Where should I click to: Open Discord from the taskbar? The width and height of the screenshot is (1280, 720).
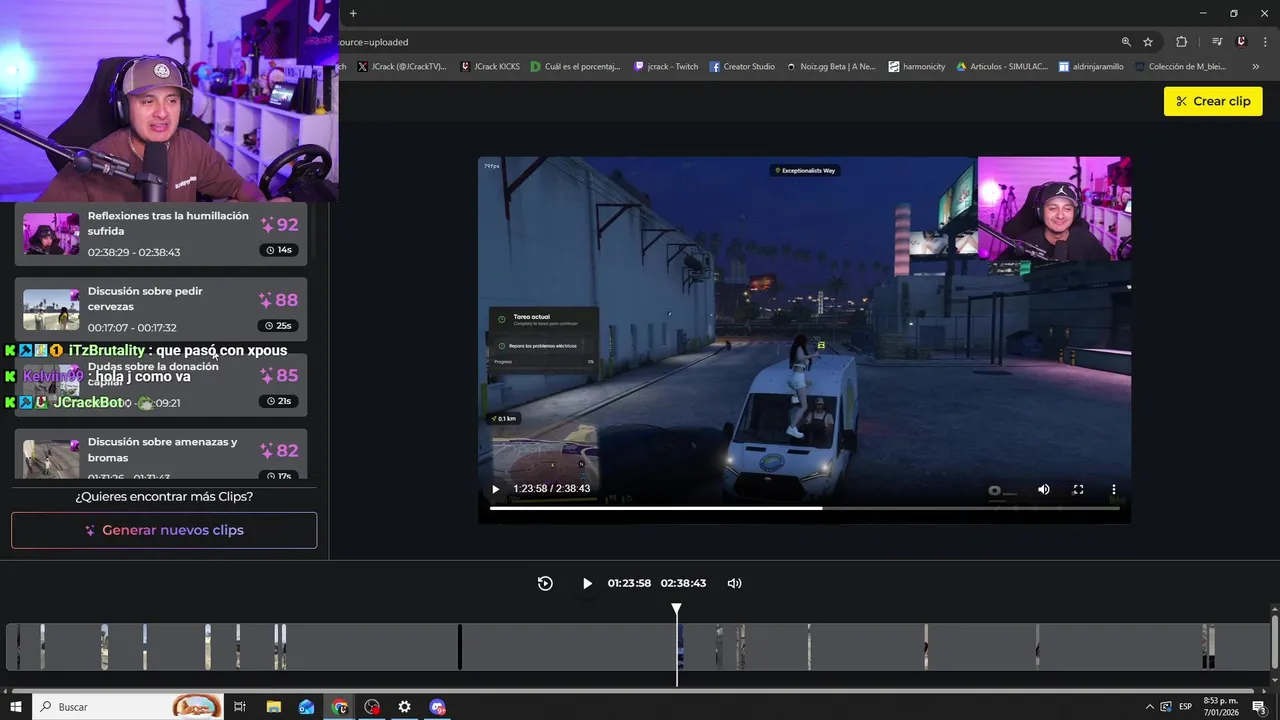[x=437, y=707]
